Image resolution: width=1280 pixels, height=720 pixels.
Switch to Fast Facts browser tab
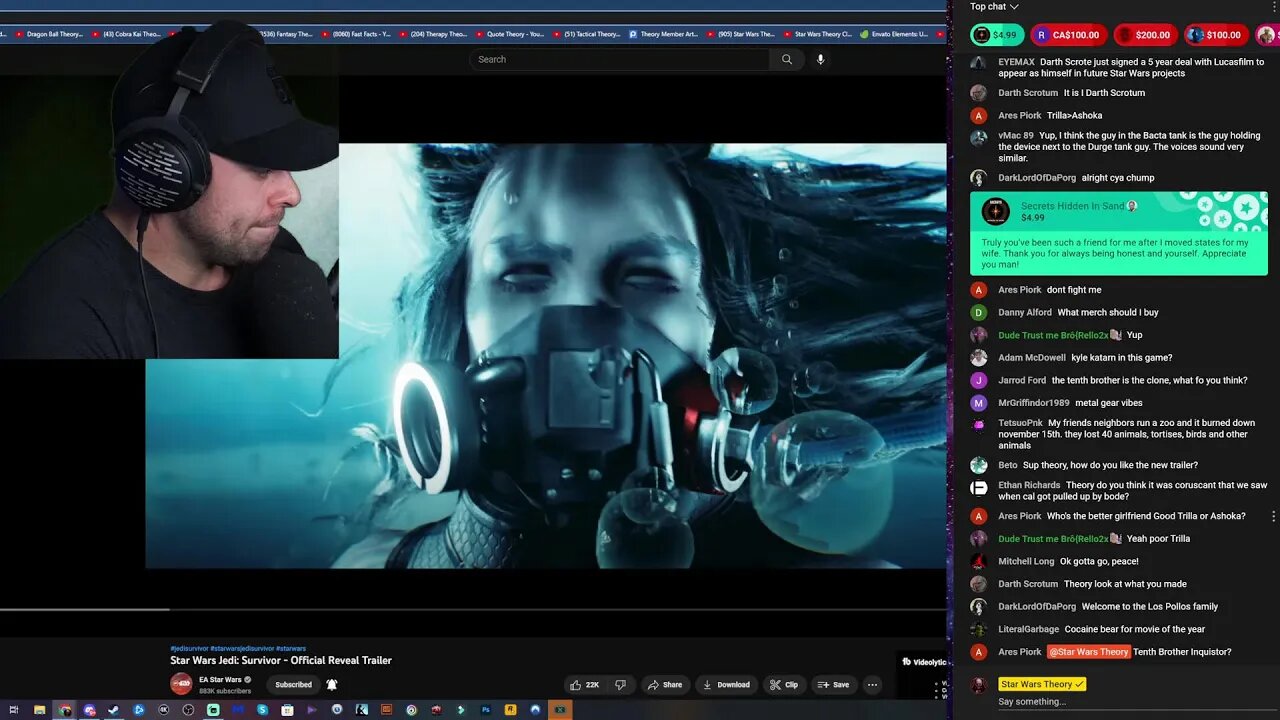tap(356, 34)
